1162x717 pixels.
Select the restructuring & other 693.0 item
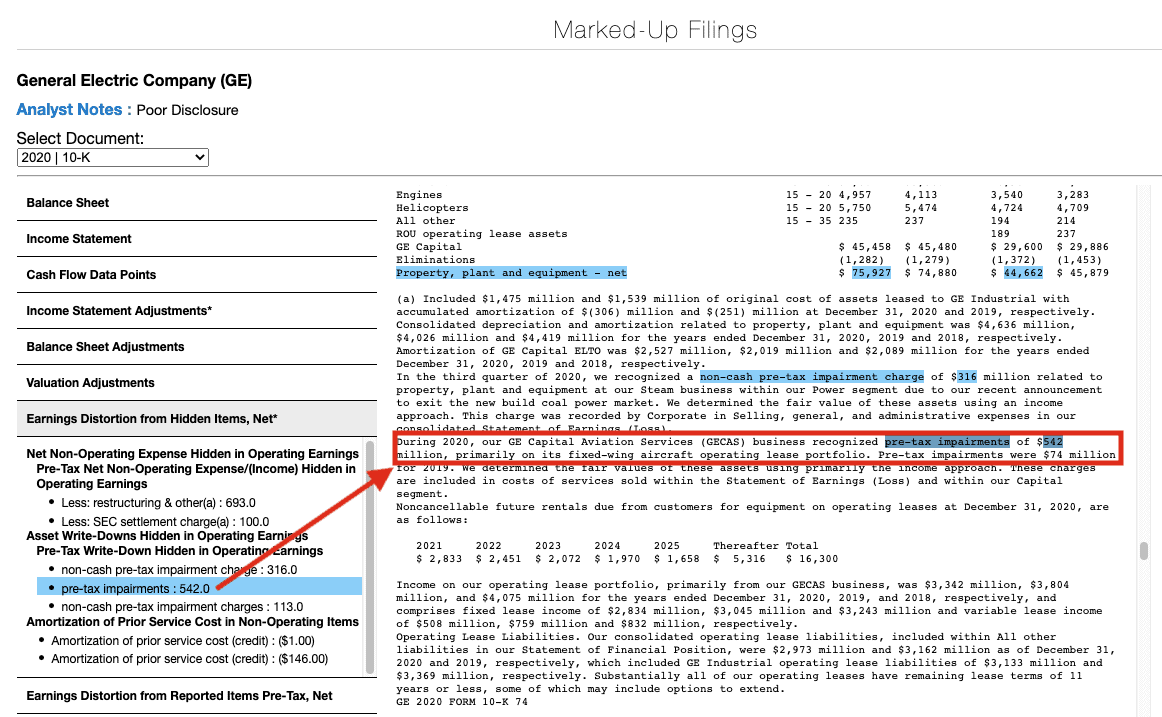click(159, 503)
